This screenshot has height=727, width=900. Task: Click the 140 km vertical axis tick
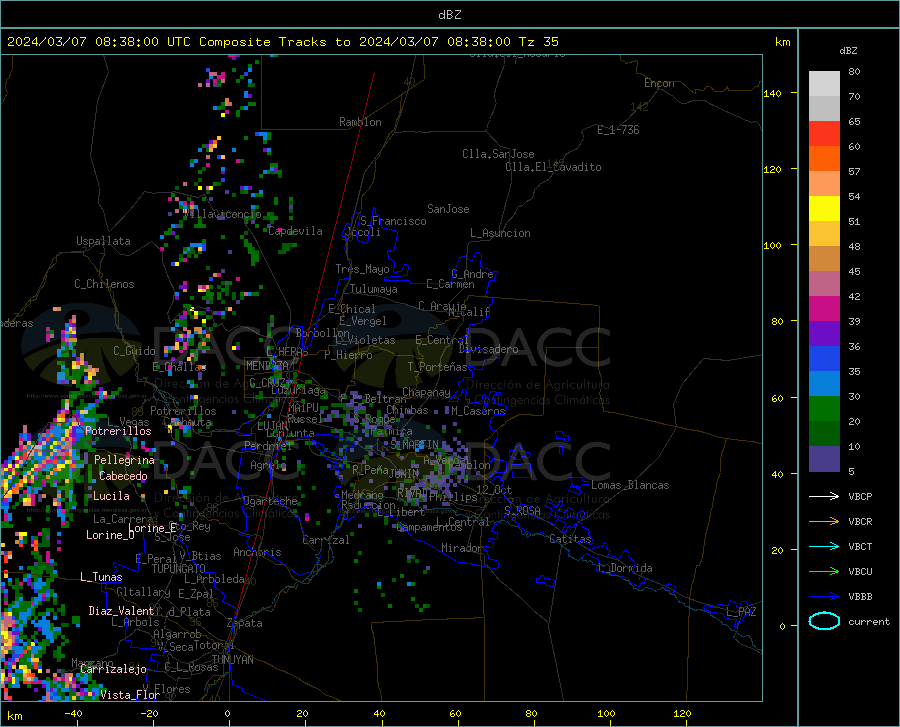tap(772, 93)
